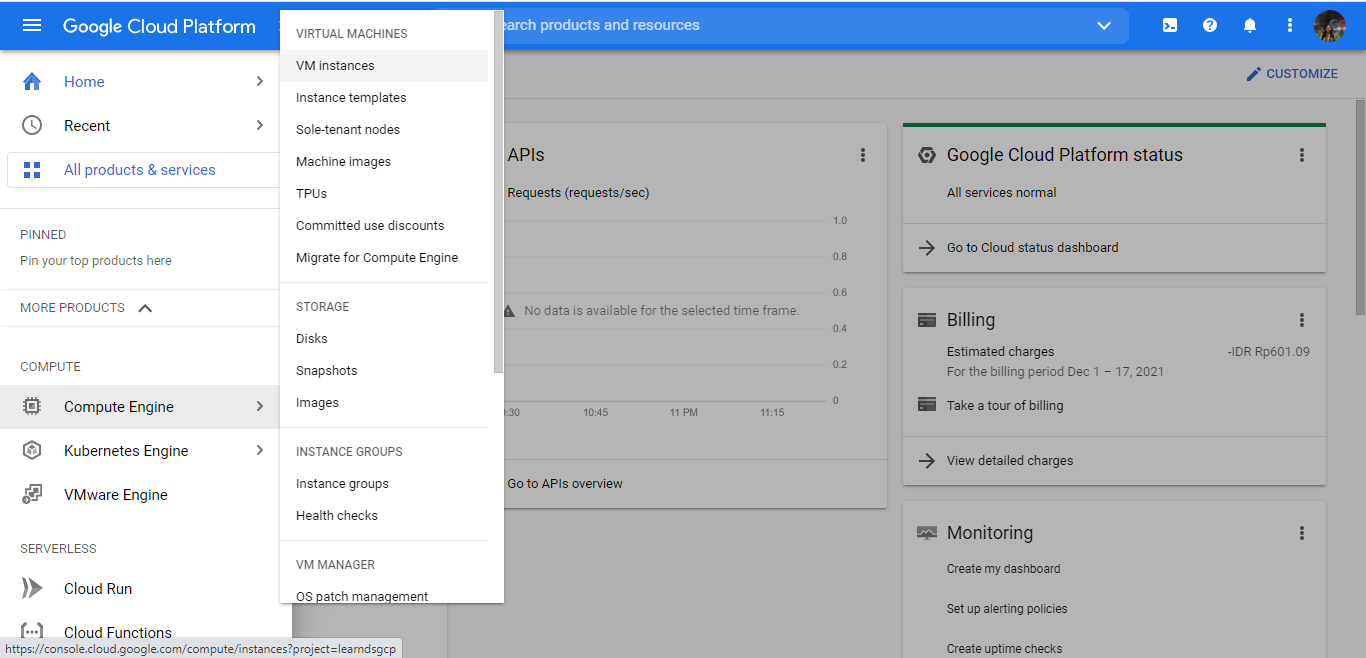This screenshot has height=658, width=1366.
Task: Open Health checks menu item
Action: tap(384, 516)
